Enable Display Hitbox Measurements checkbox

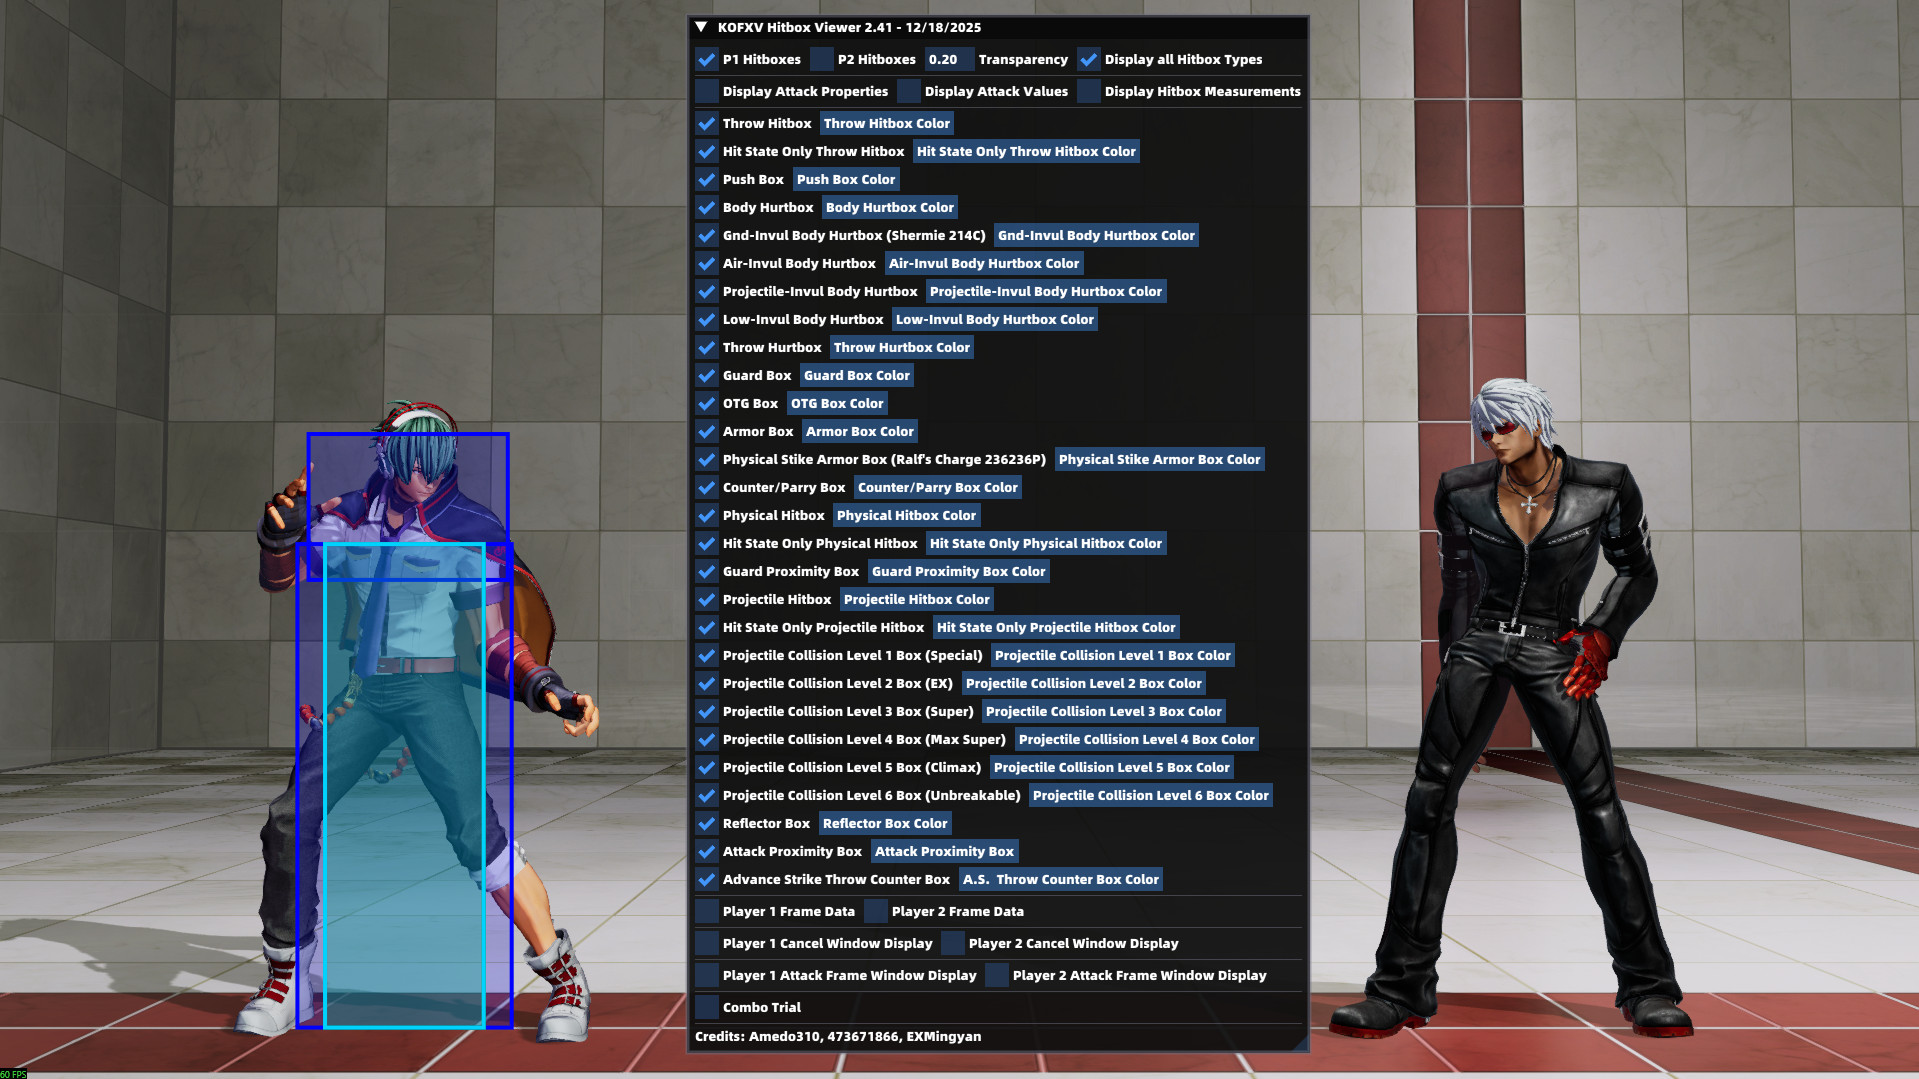[1089, 91]
